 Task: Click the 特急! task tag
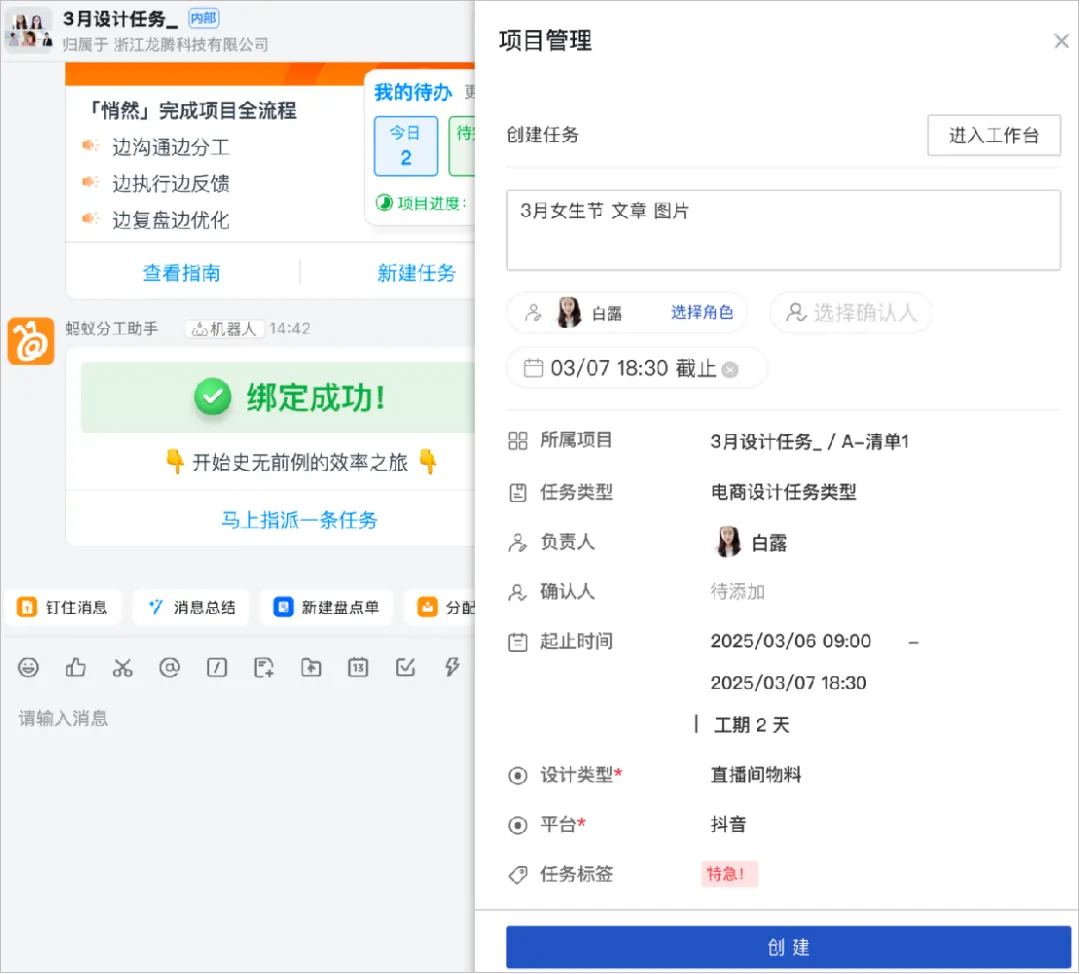click(x=729, y=874)
